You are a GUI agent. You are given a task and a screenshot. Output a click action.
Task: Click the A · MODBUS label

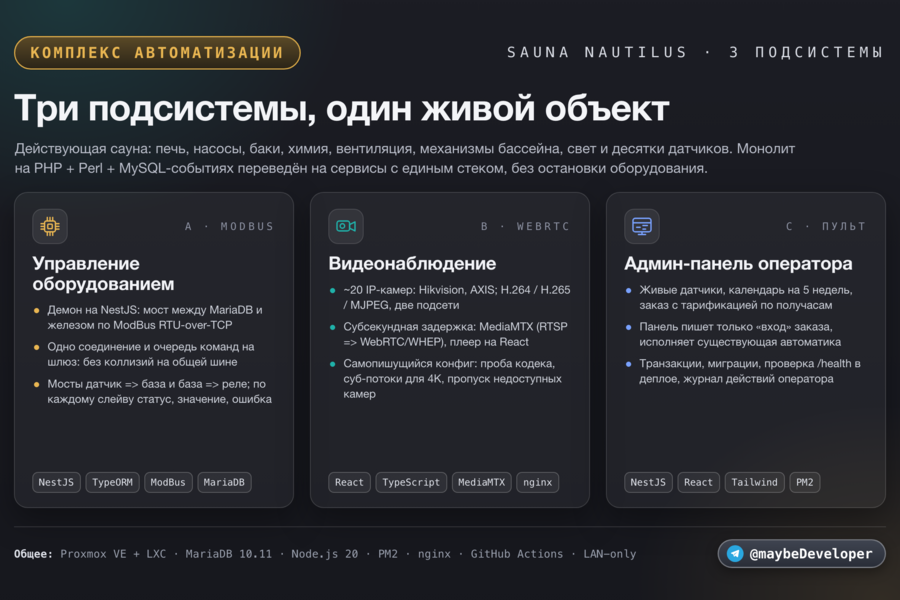coord(229,226)
